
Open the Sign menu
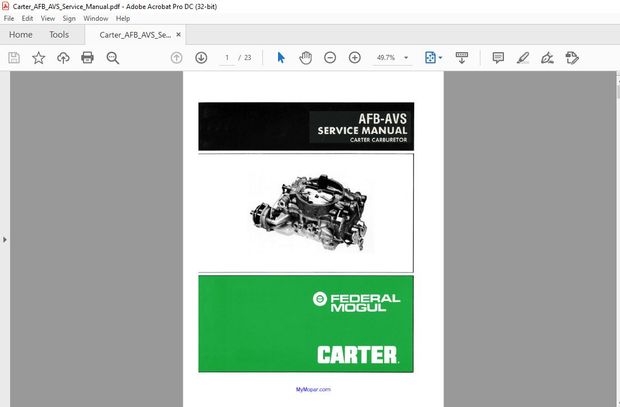69,19
